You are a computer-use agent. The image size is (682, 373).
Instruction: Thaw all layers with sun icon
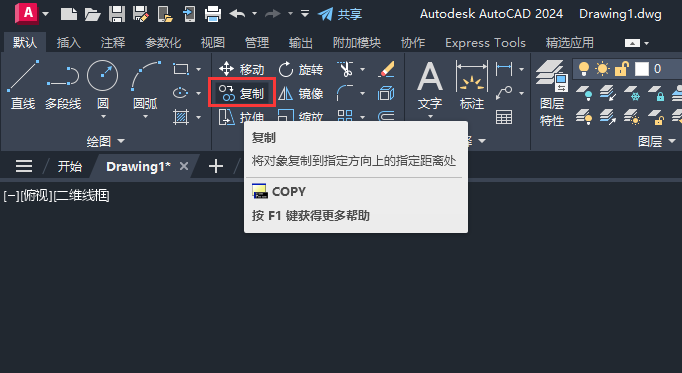632,117
